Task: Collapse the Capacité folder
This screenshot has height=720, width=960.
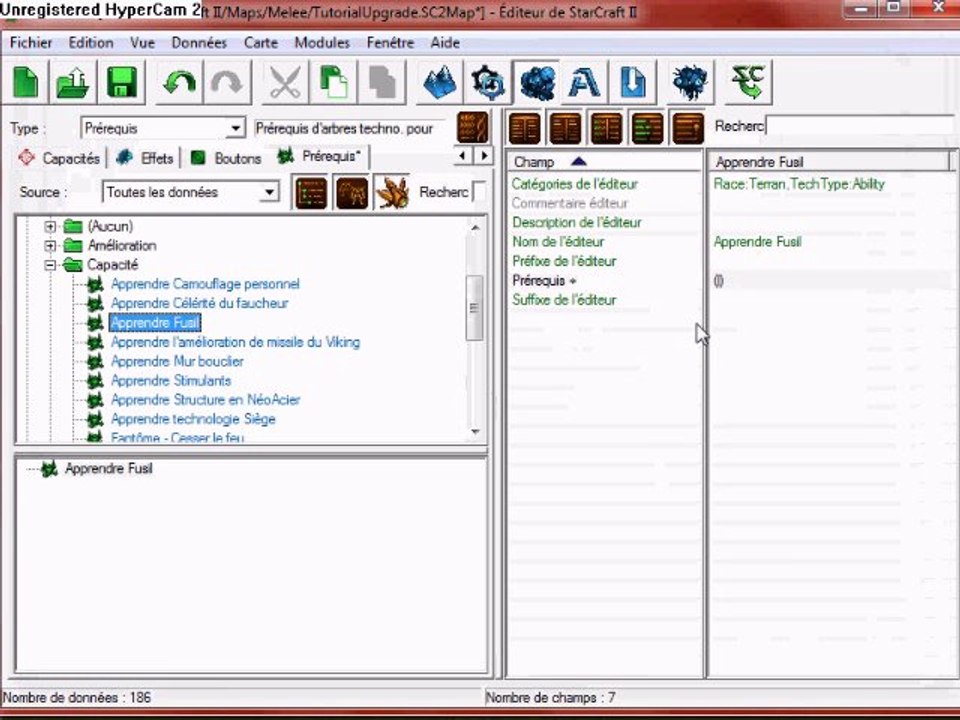Action: pyautogui.click(x=50, y=265)
